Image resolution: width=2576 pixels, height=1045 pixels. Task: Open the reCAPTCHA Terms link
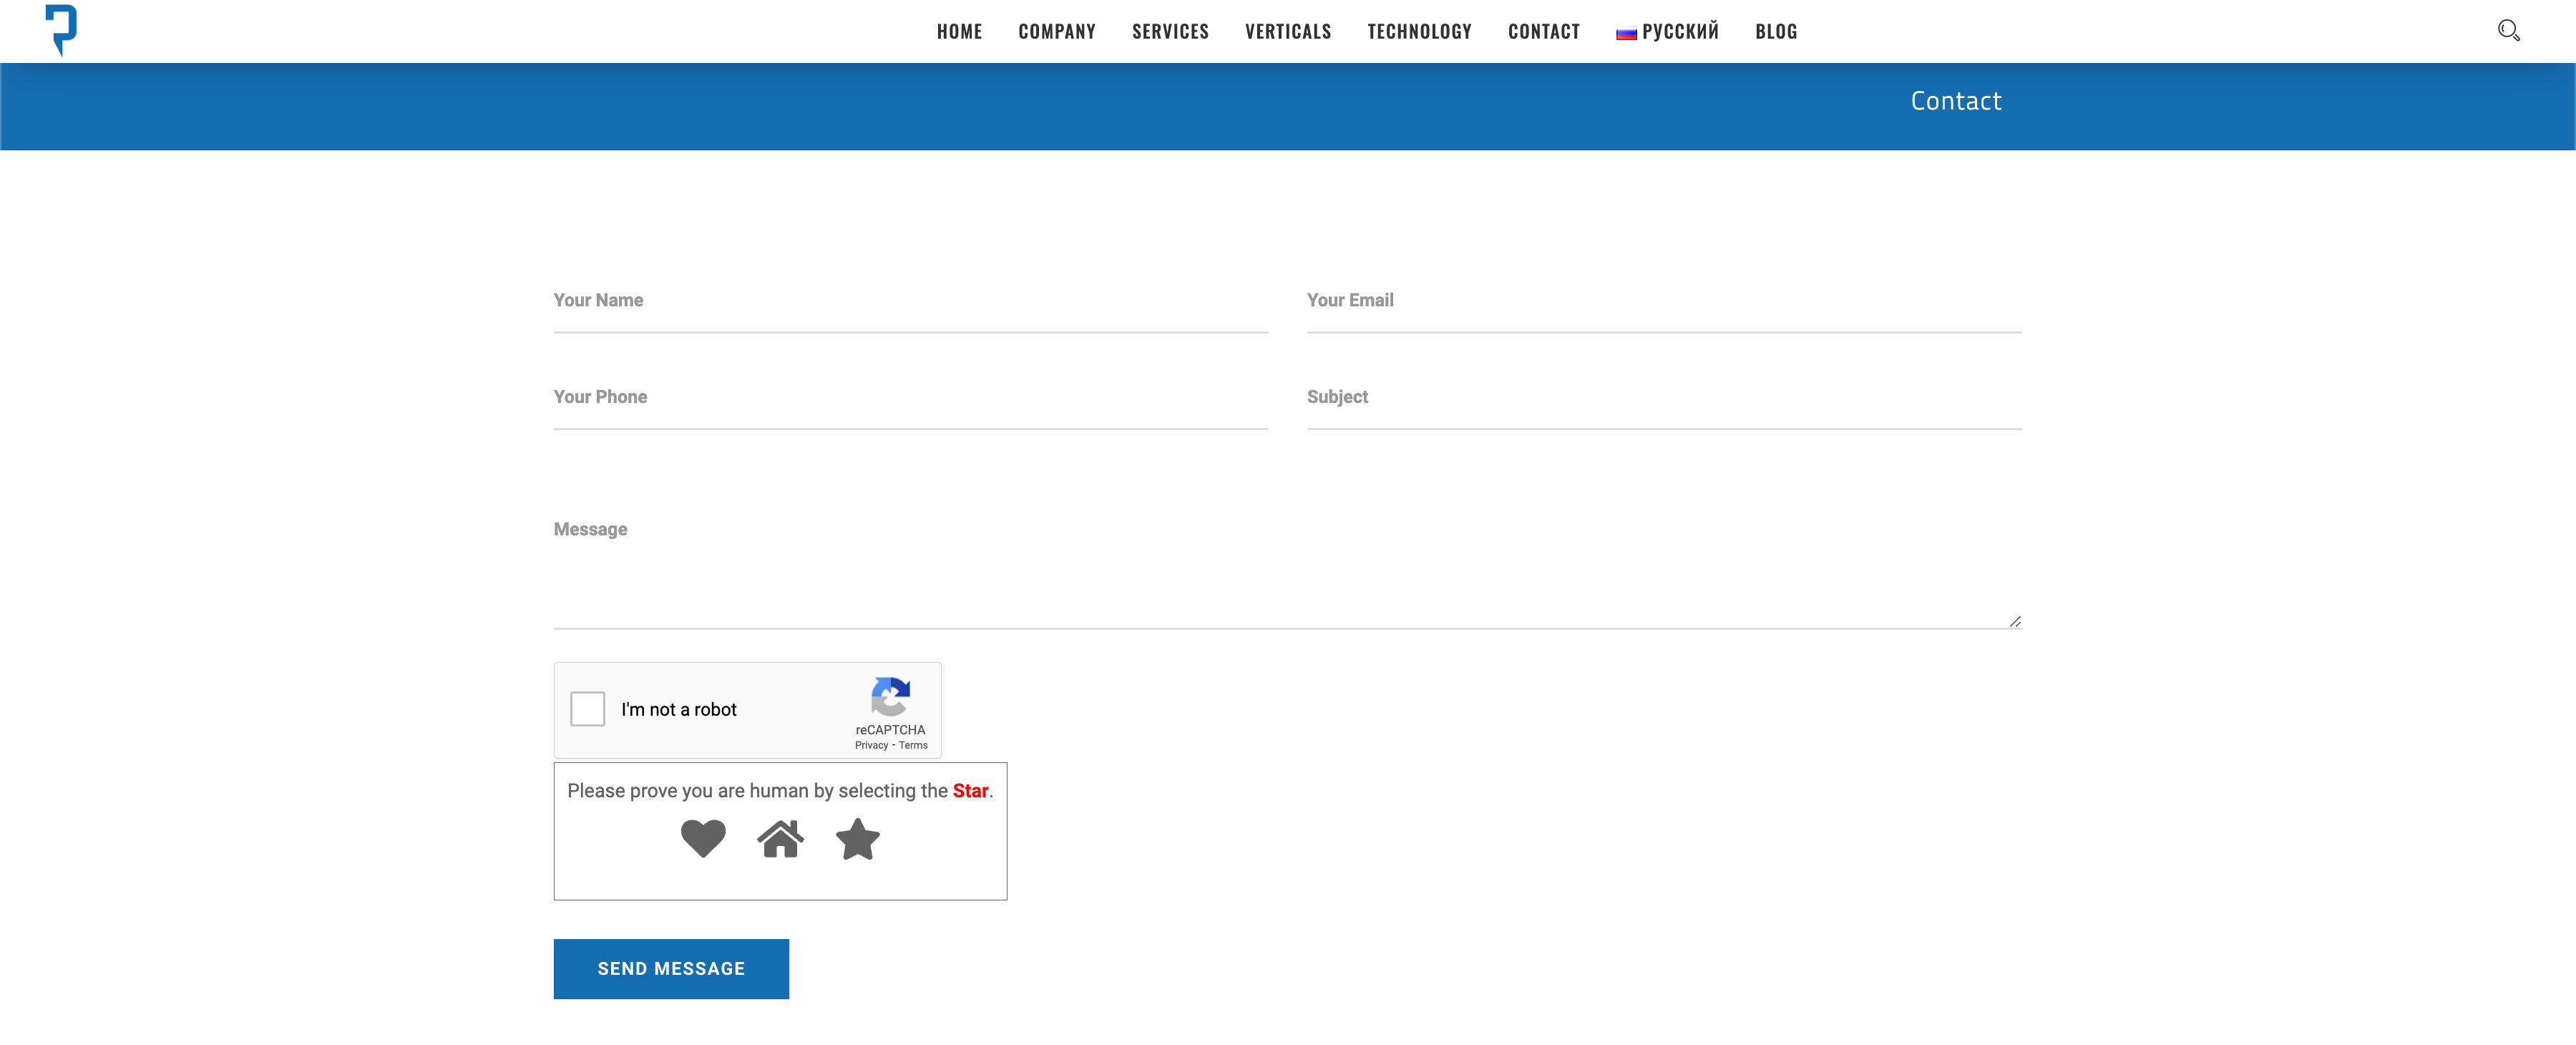click(913, 745)
